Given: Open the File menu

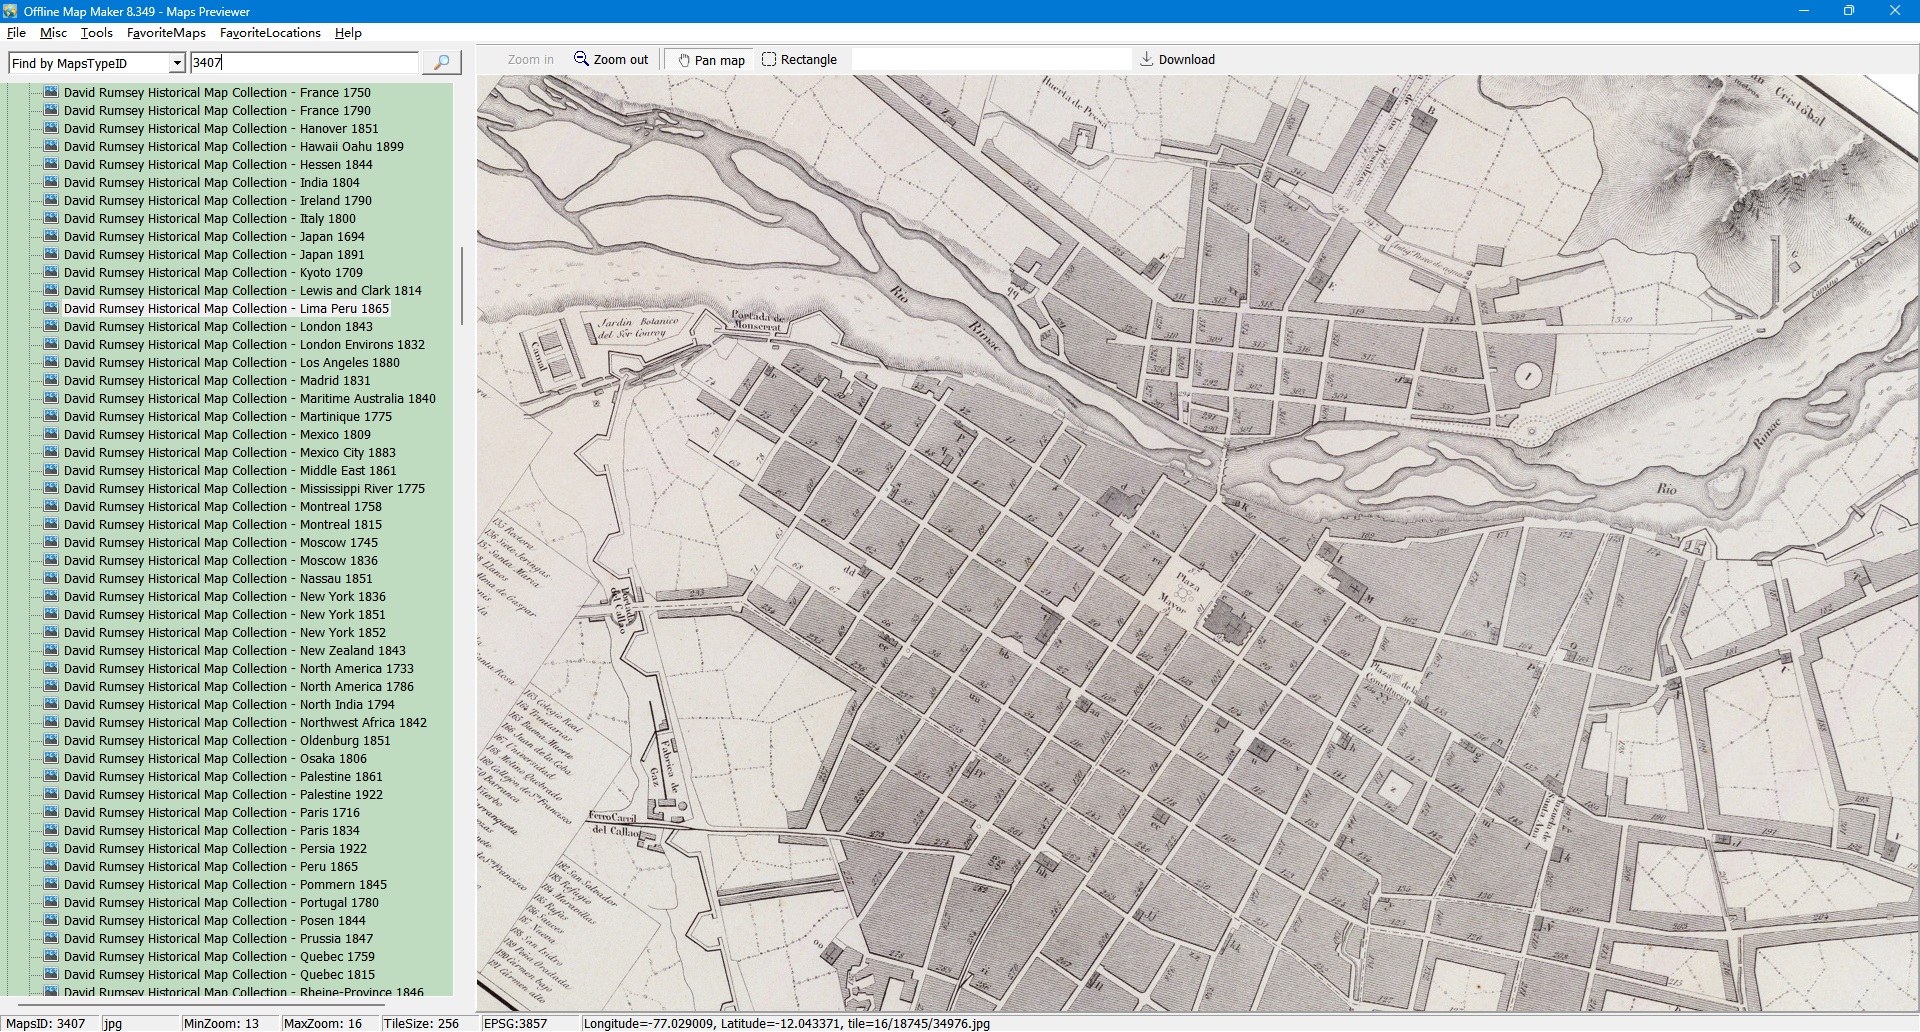Looking at the screenshot, I should [16, 33].
